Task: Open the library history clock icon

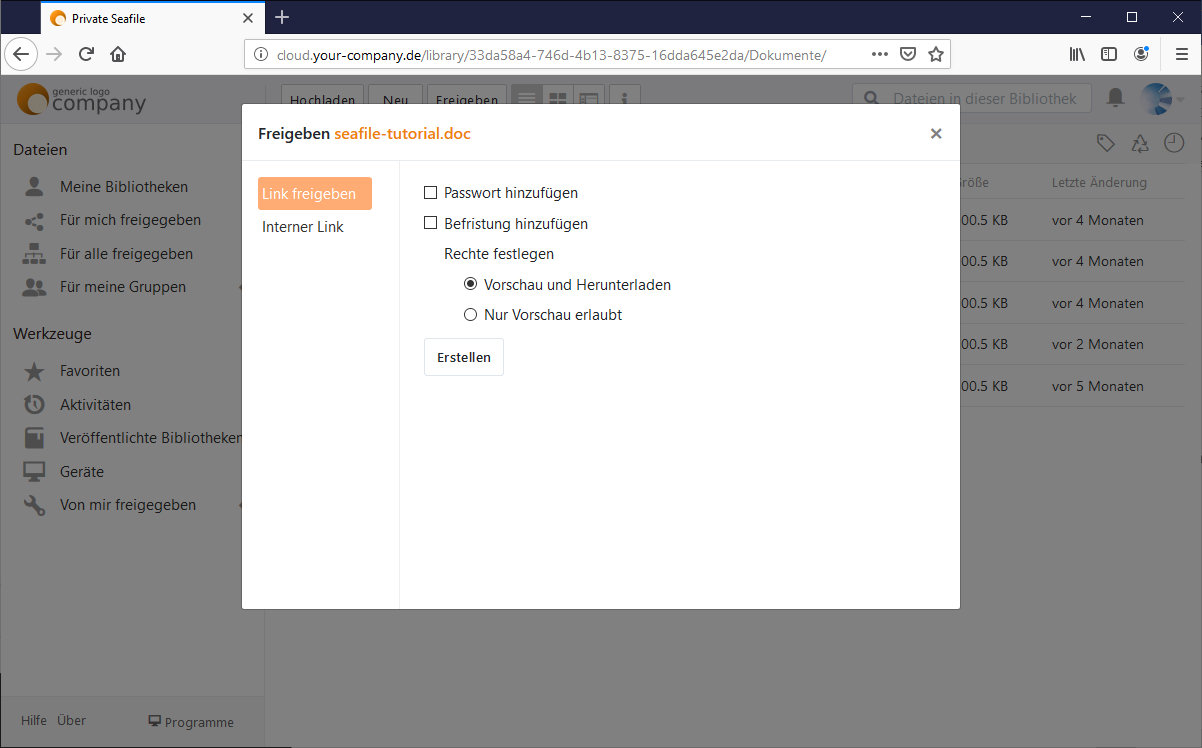Action: pyautogui.click(x=1173, y=144)
